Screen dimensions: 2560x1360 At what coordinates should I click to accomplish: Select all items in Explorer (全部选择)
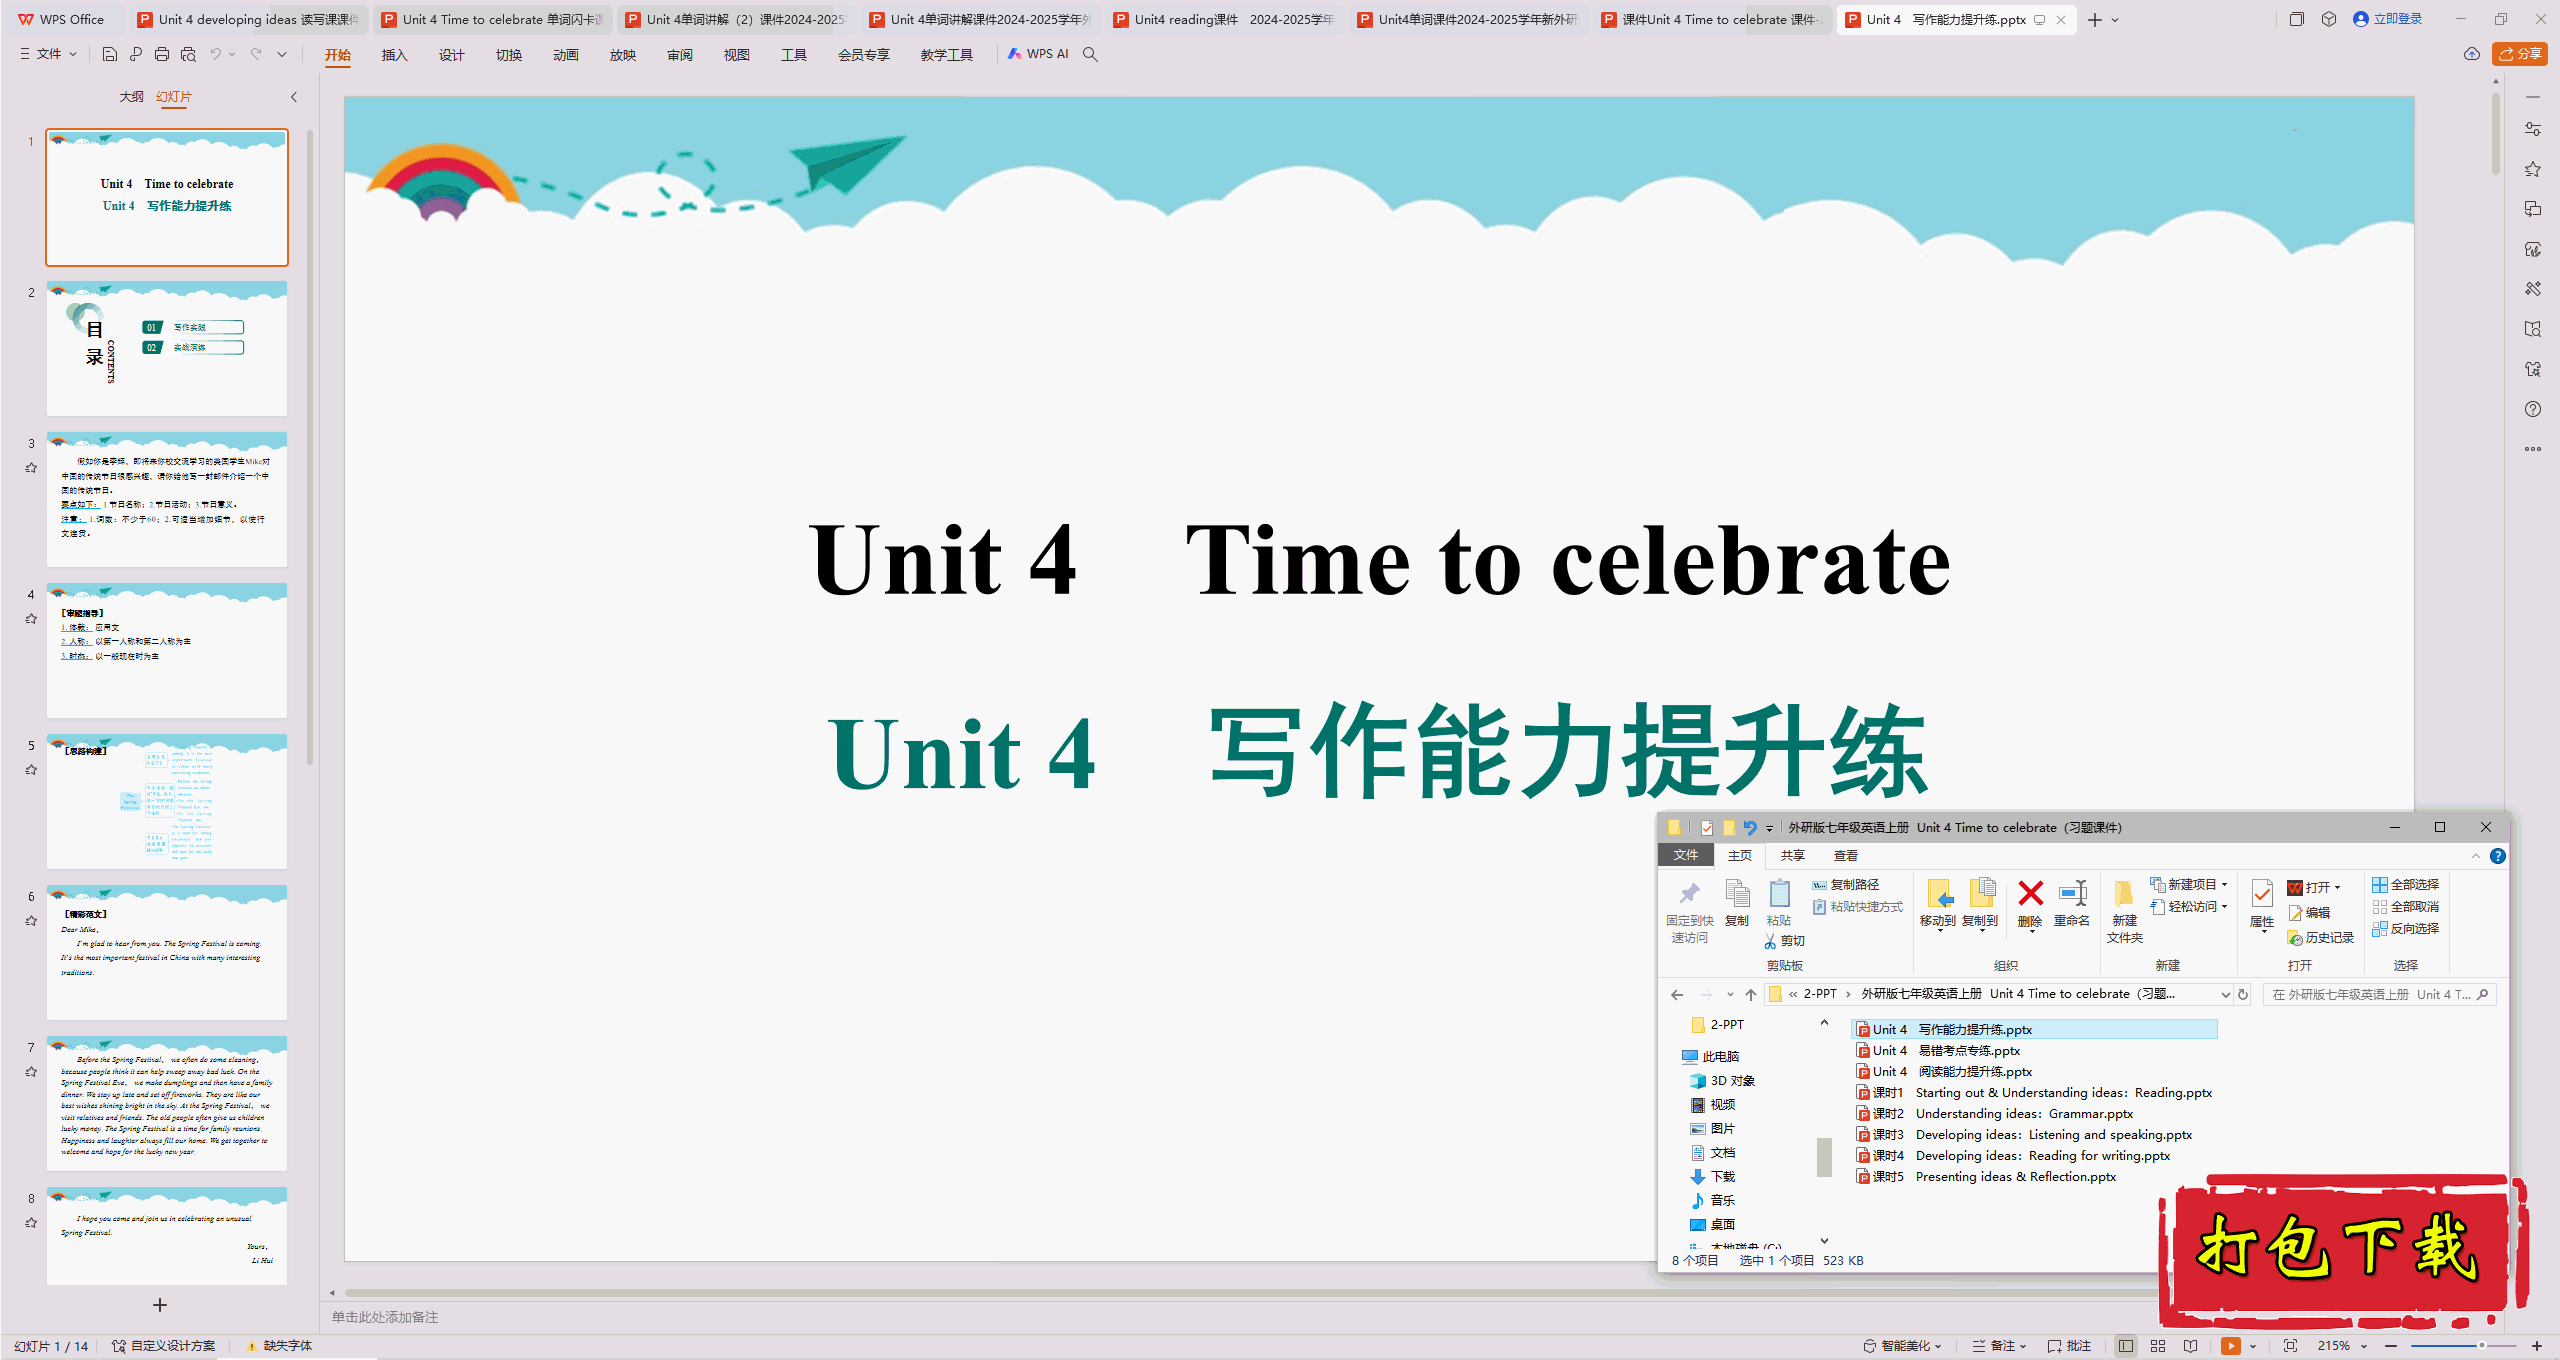pyautogui.click(x=2405, y=885)
